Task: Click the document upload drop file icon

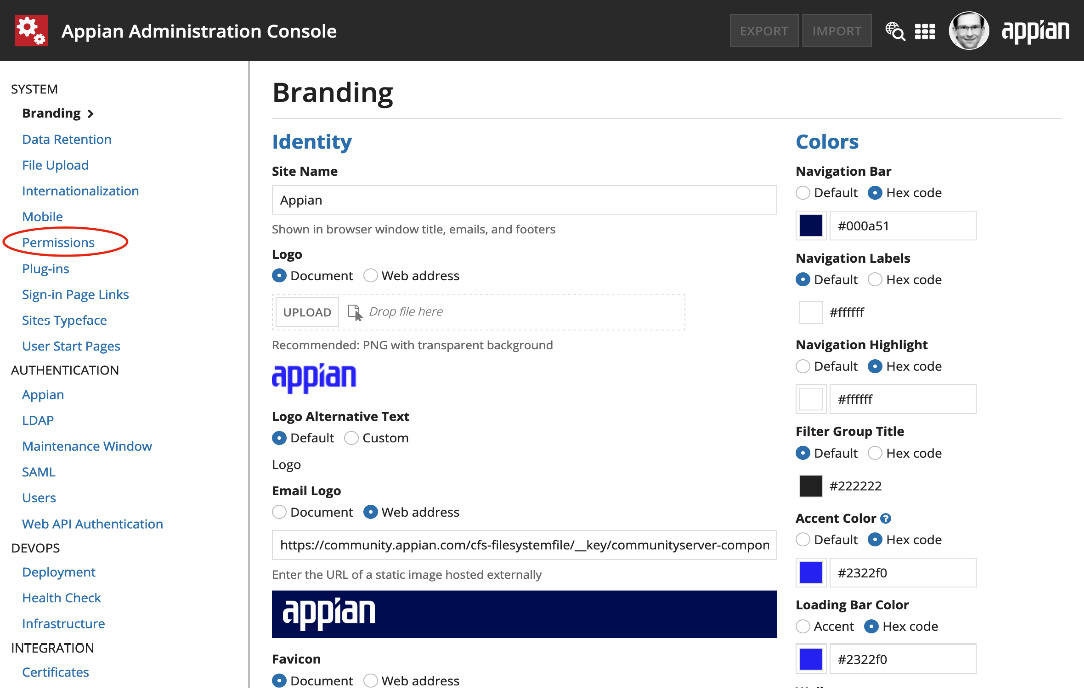Action: click(x=355, y=313)
